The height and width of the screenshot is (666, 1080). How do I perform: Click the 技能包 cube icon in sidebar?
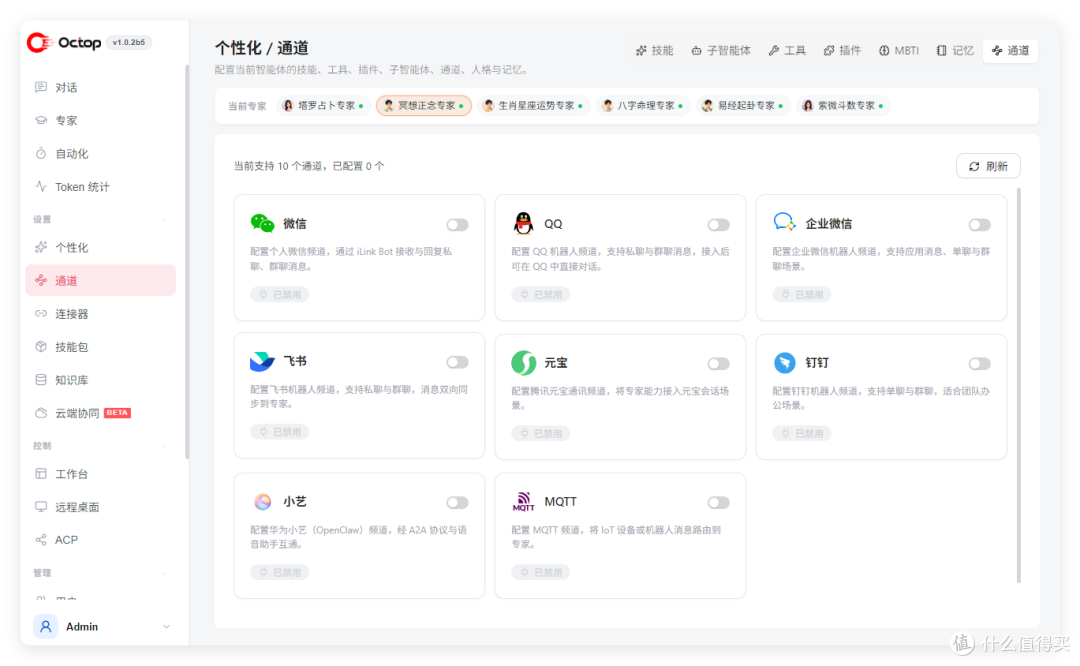[41, 346]
